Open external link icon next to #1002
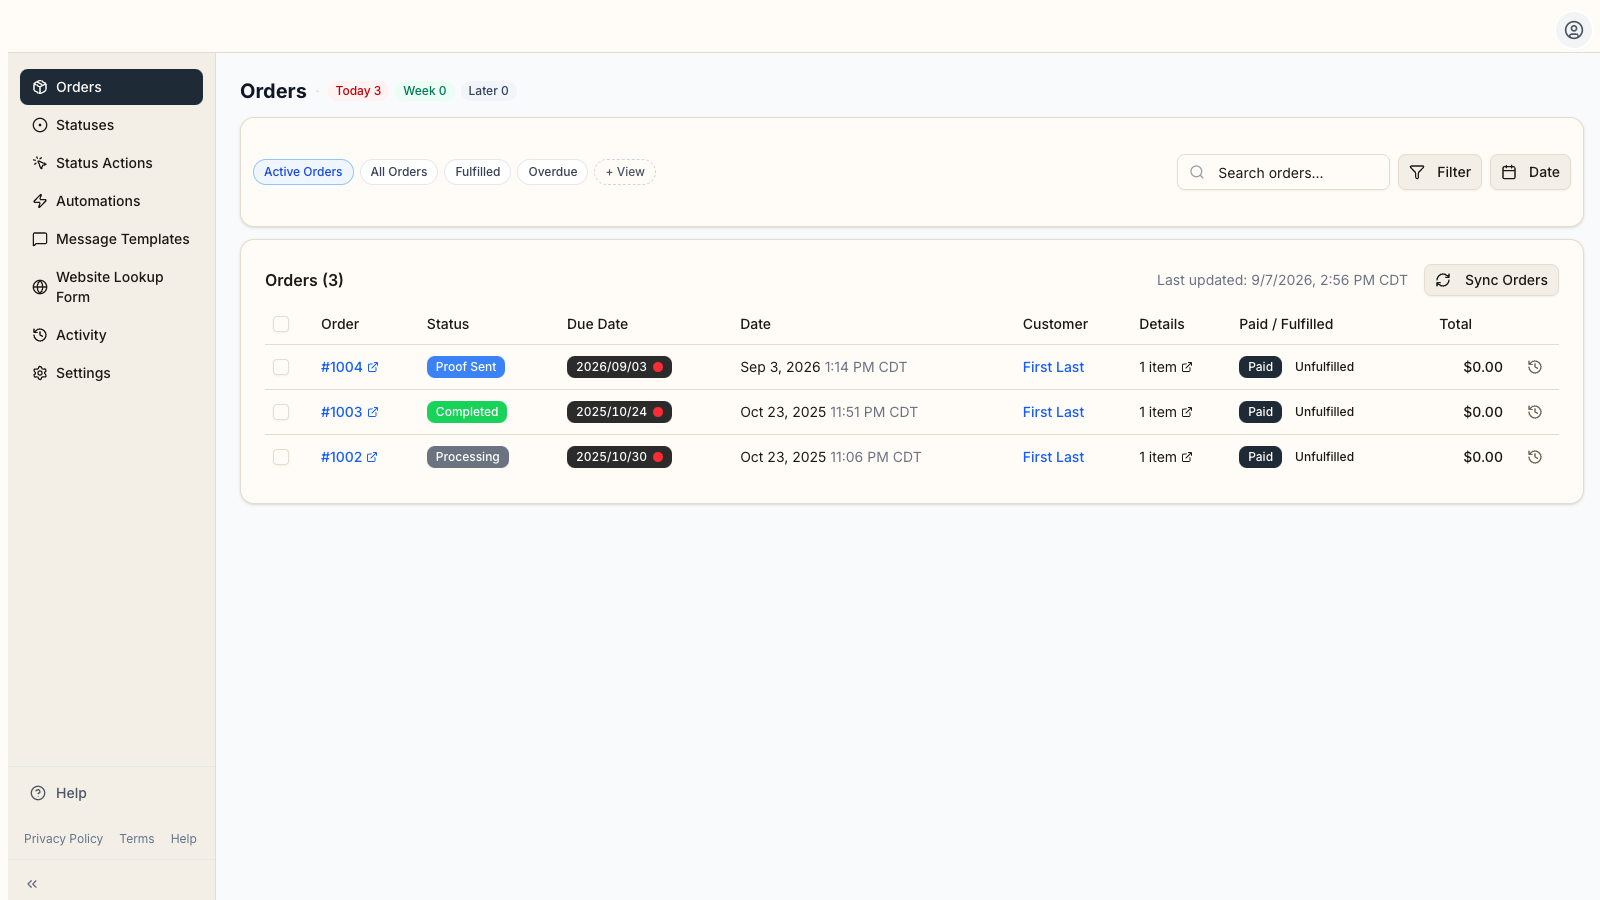This screenshot has height=900, width=1600. (372, 457)
